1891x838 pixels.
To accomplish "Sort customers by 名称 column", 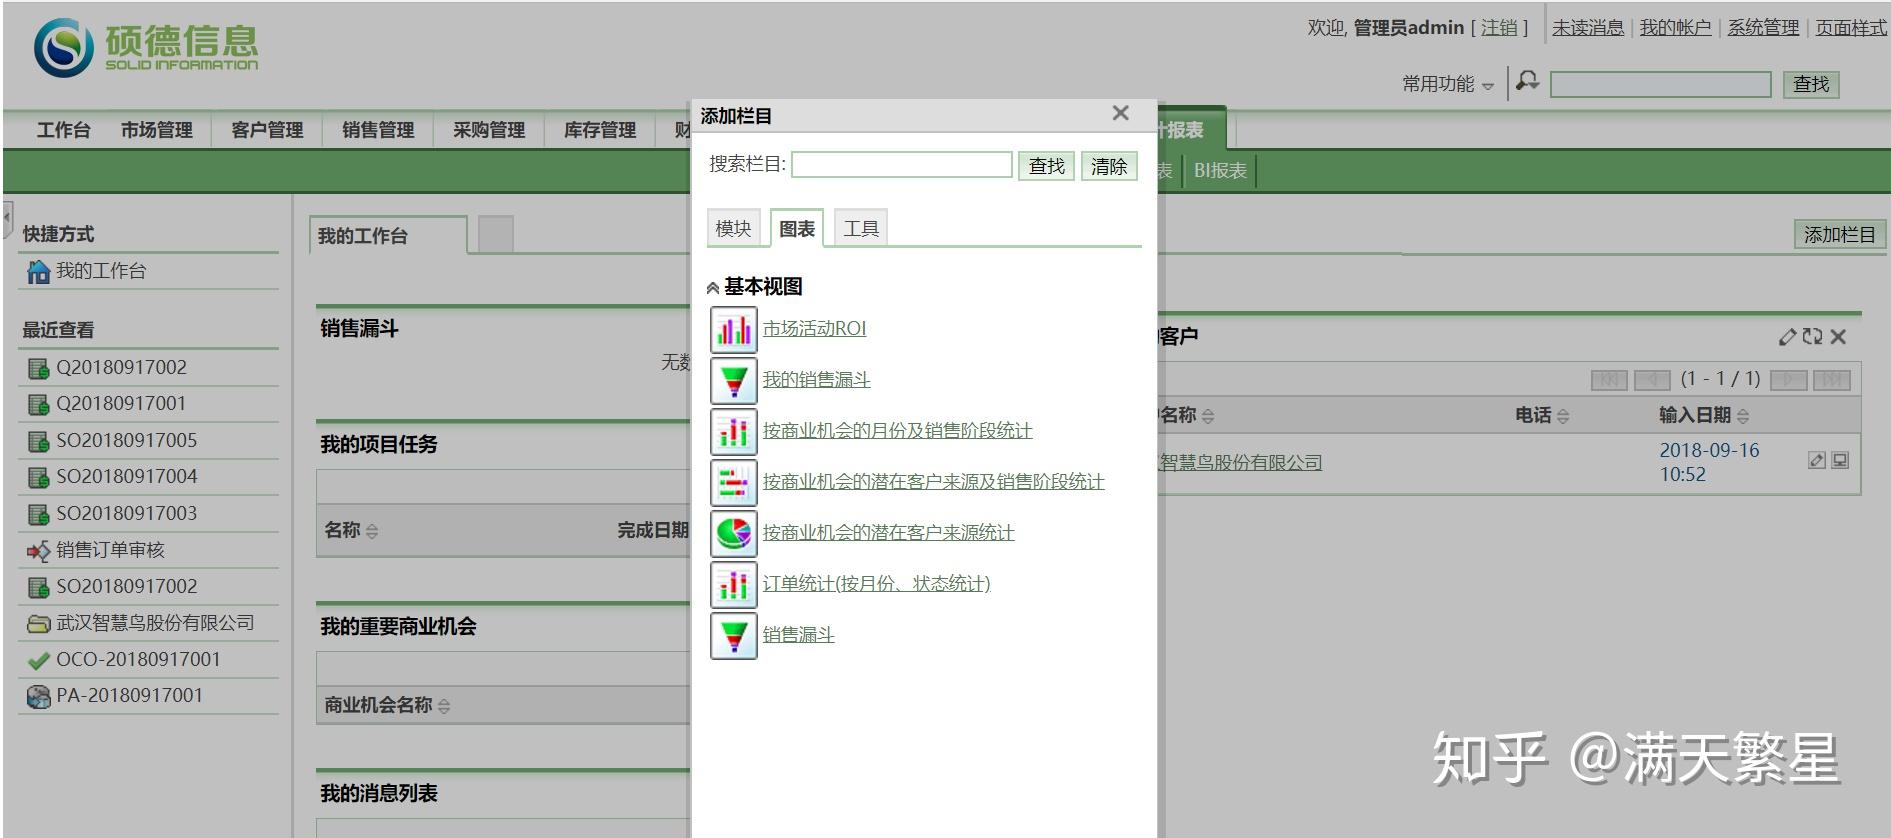I will point(1208,416).
